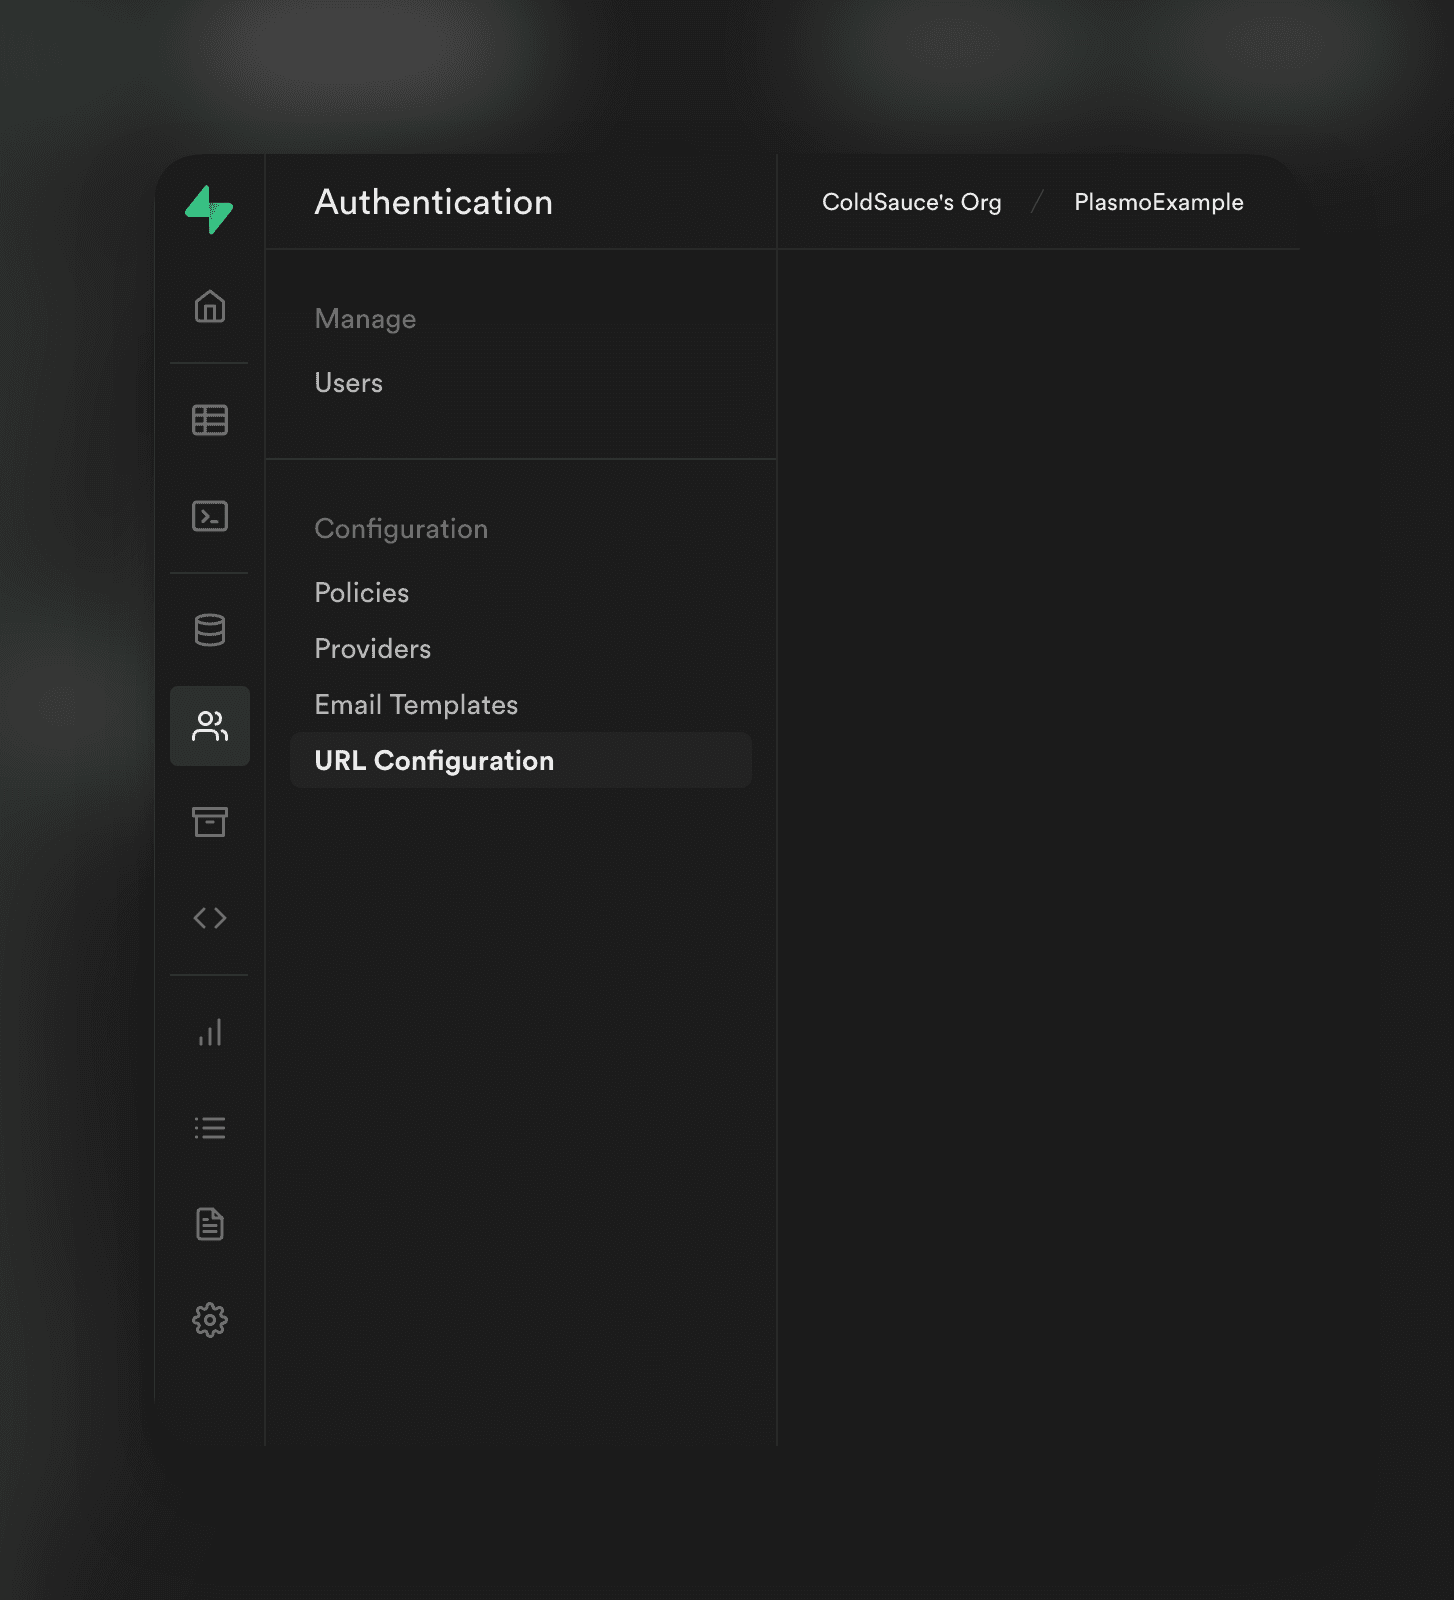
Task: Click ColdSauce's Org breadcrumb link
Action: point(911,202)
